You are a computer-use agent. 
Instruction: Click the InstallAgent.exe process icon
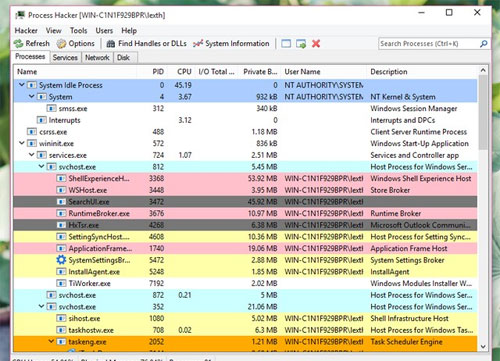61,272
